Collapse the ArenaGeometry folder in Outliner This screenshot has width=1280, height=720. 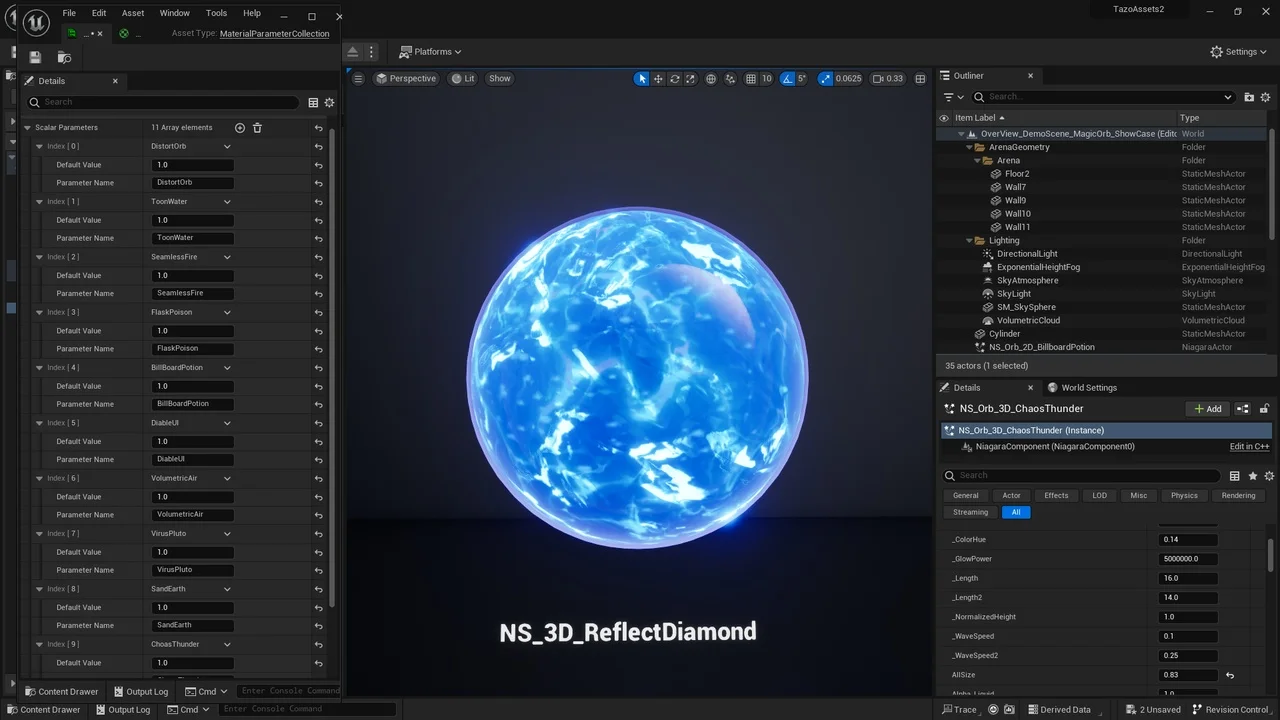(x=969, y=147)
